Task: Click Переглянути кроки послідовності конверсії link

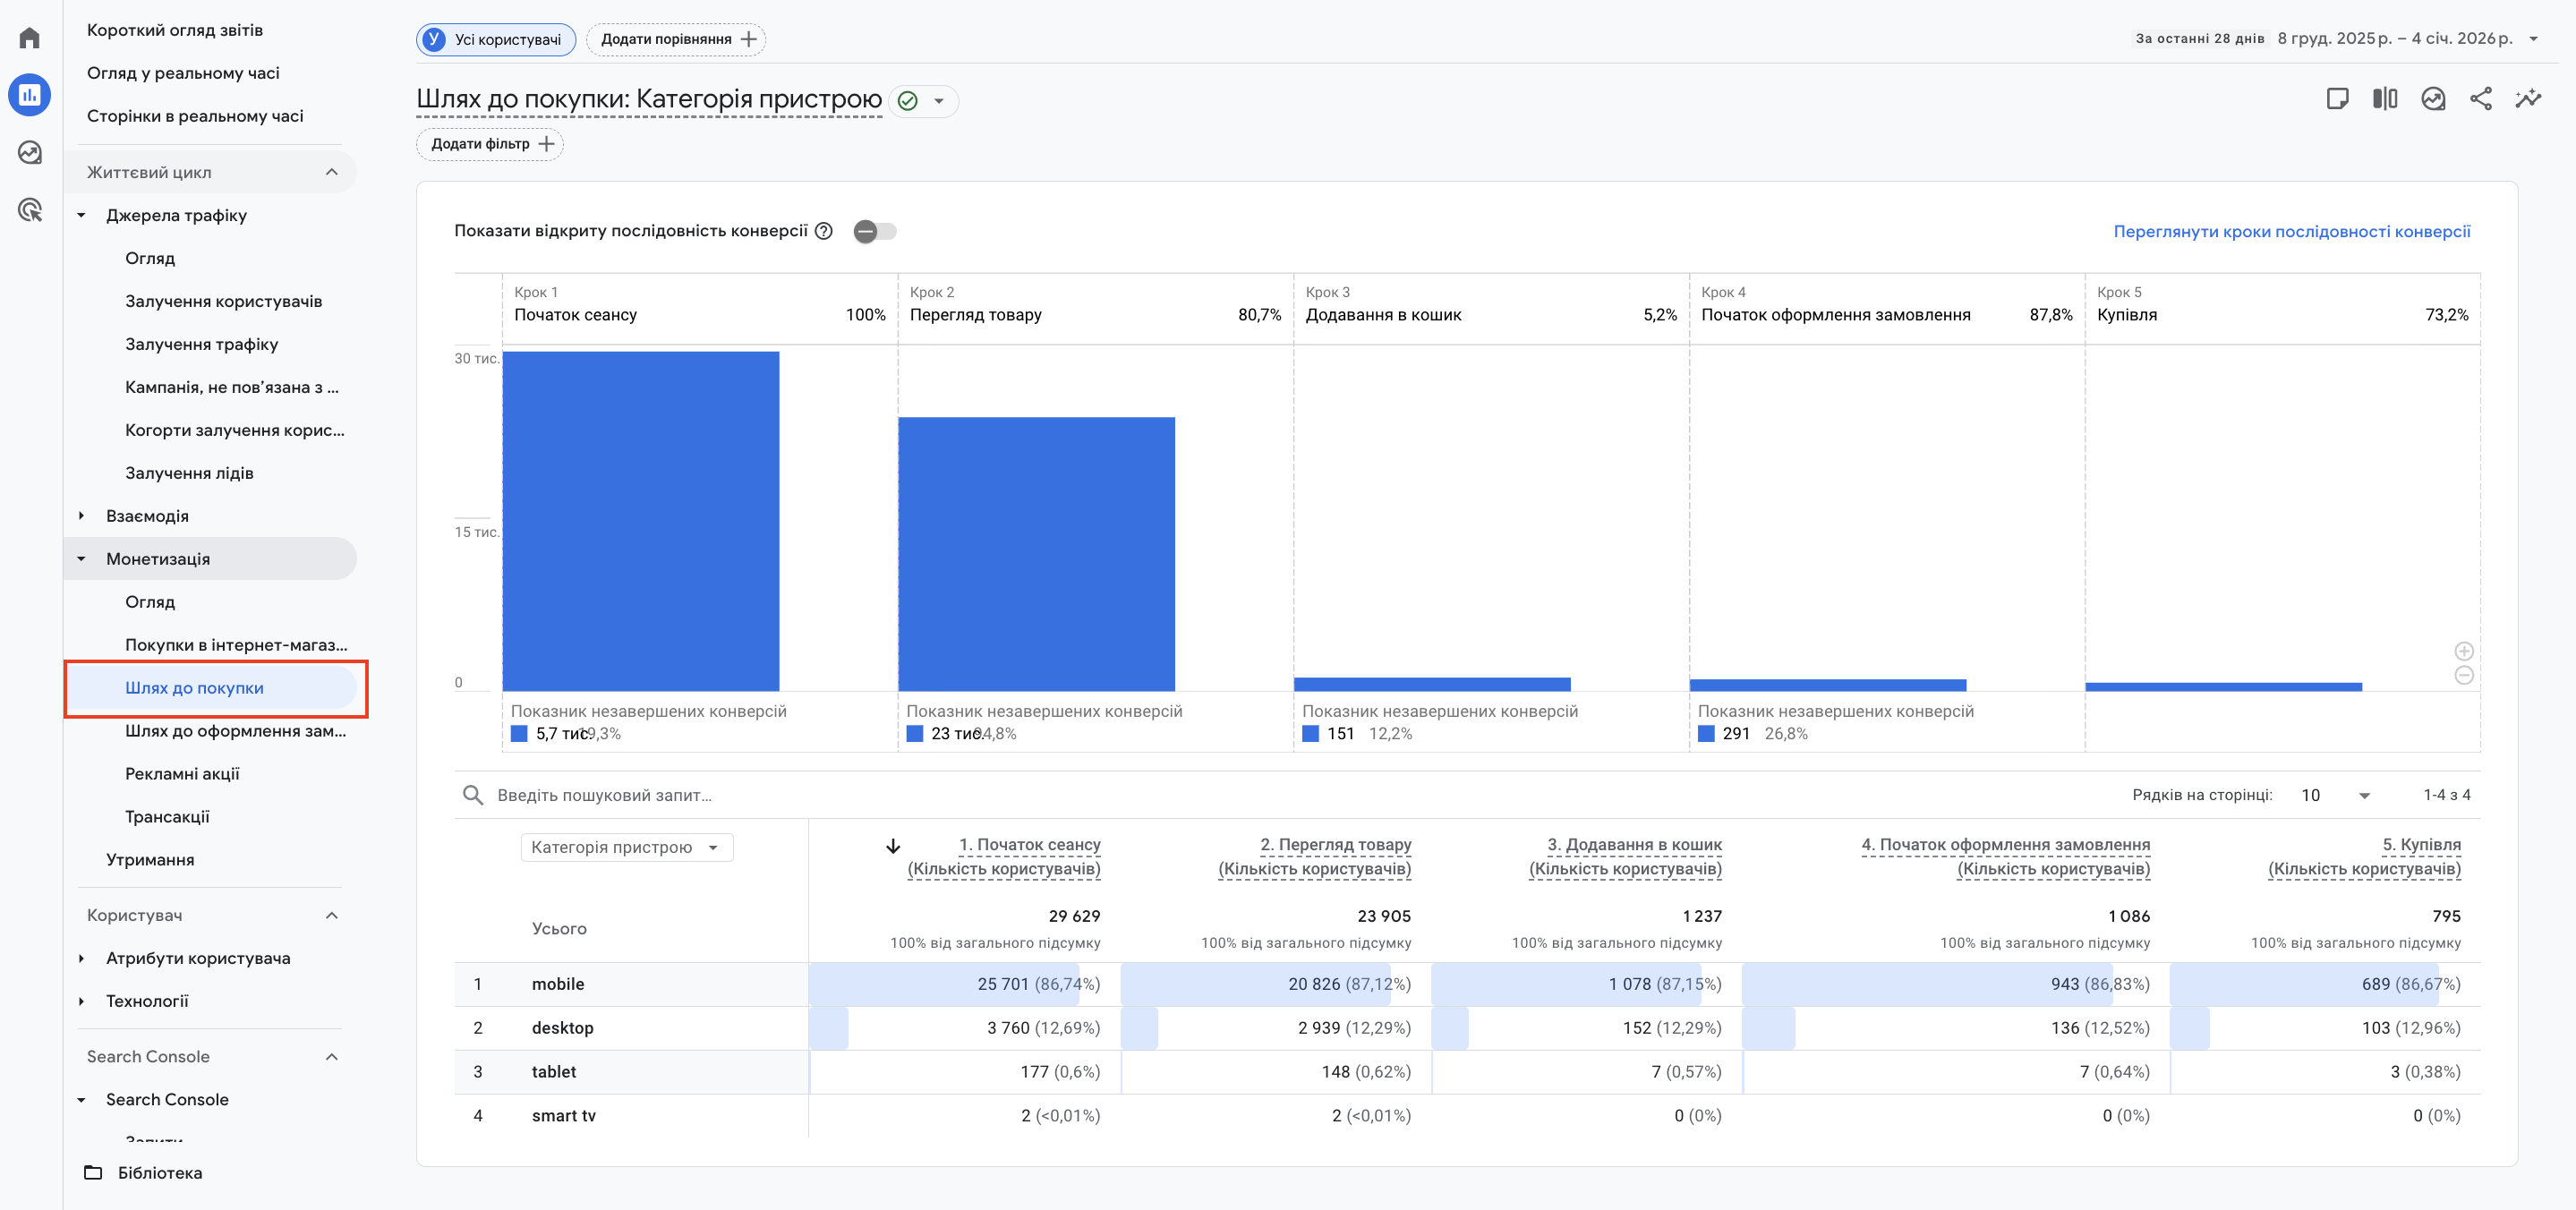Action: (2291, 231)
